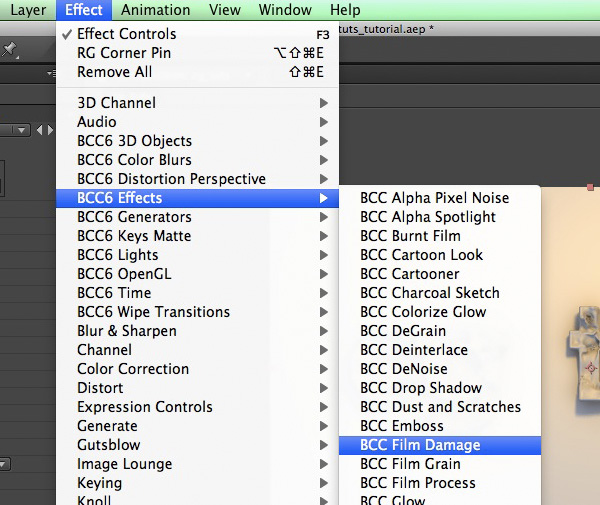The image size is (600, 505).
Task: Open the Animation menu
Action: coord(155,10)
